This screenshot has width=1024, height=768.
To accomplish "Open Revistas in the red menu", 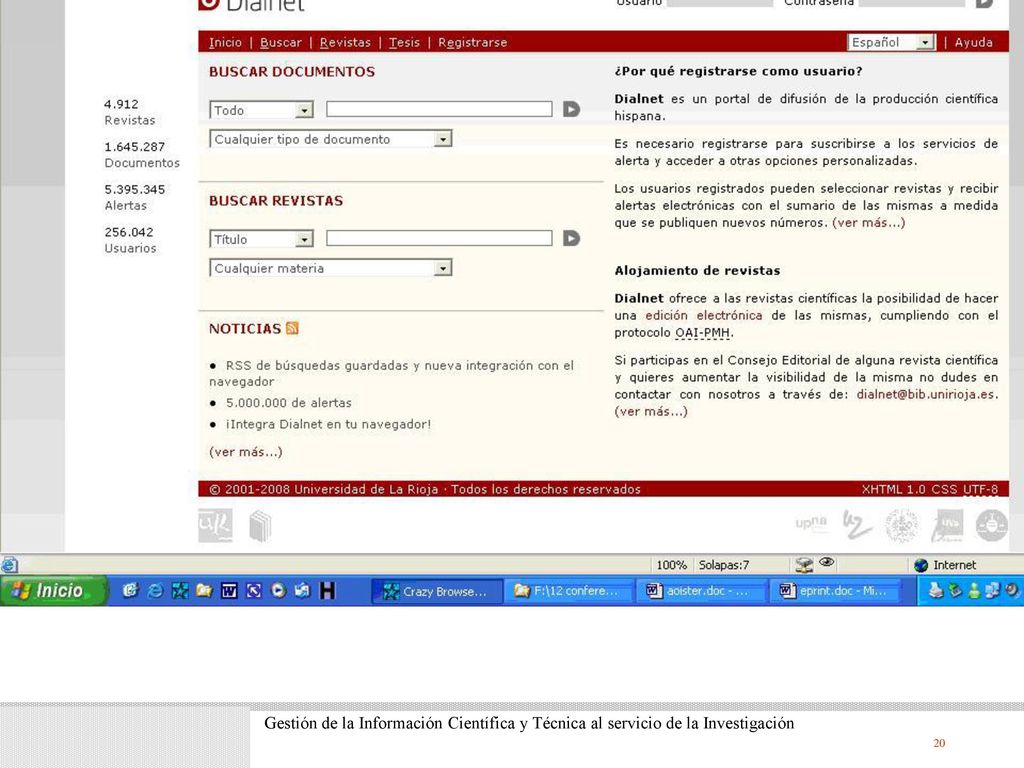I will pyautogui.click(x=345, y=42).
